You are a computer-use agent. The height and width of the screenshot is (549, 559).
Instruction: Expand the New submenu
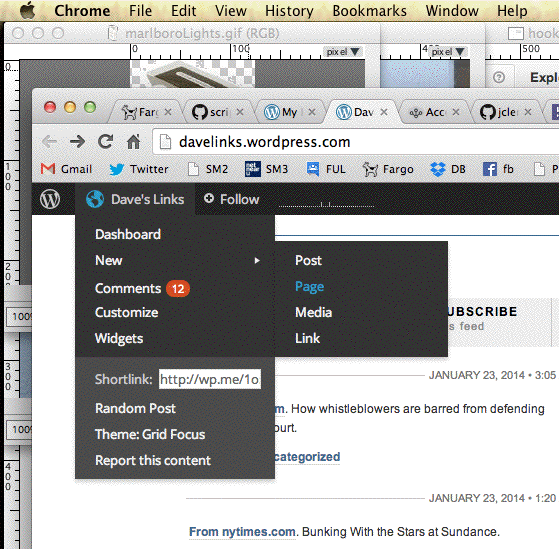click(x=175, y=260)
